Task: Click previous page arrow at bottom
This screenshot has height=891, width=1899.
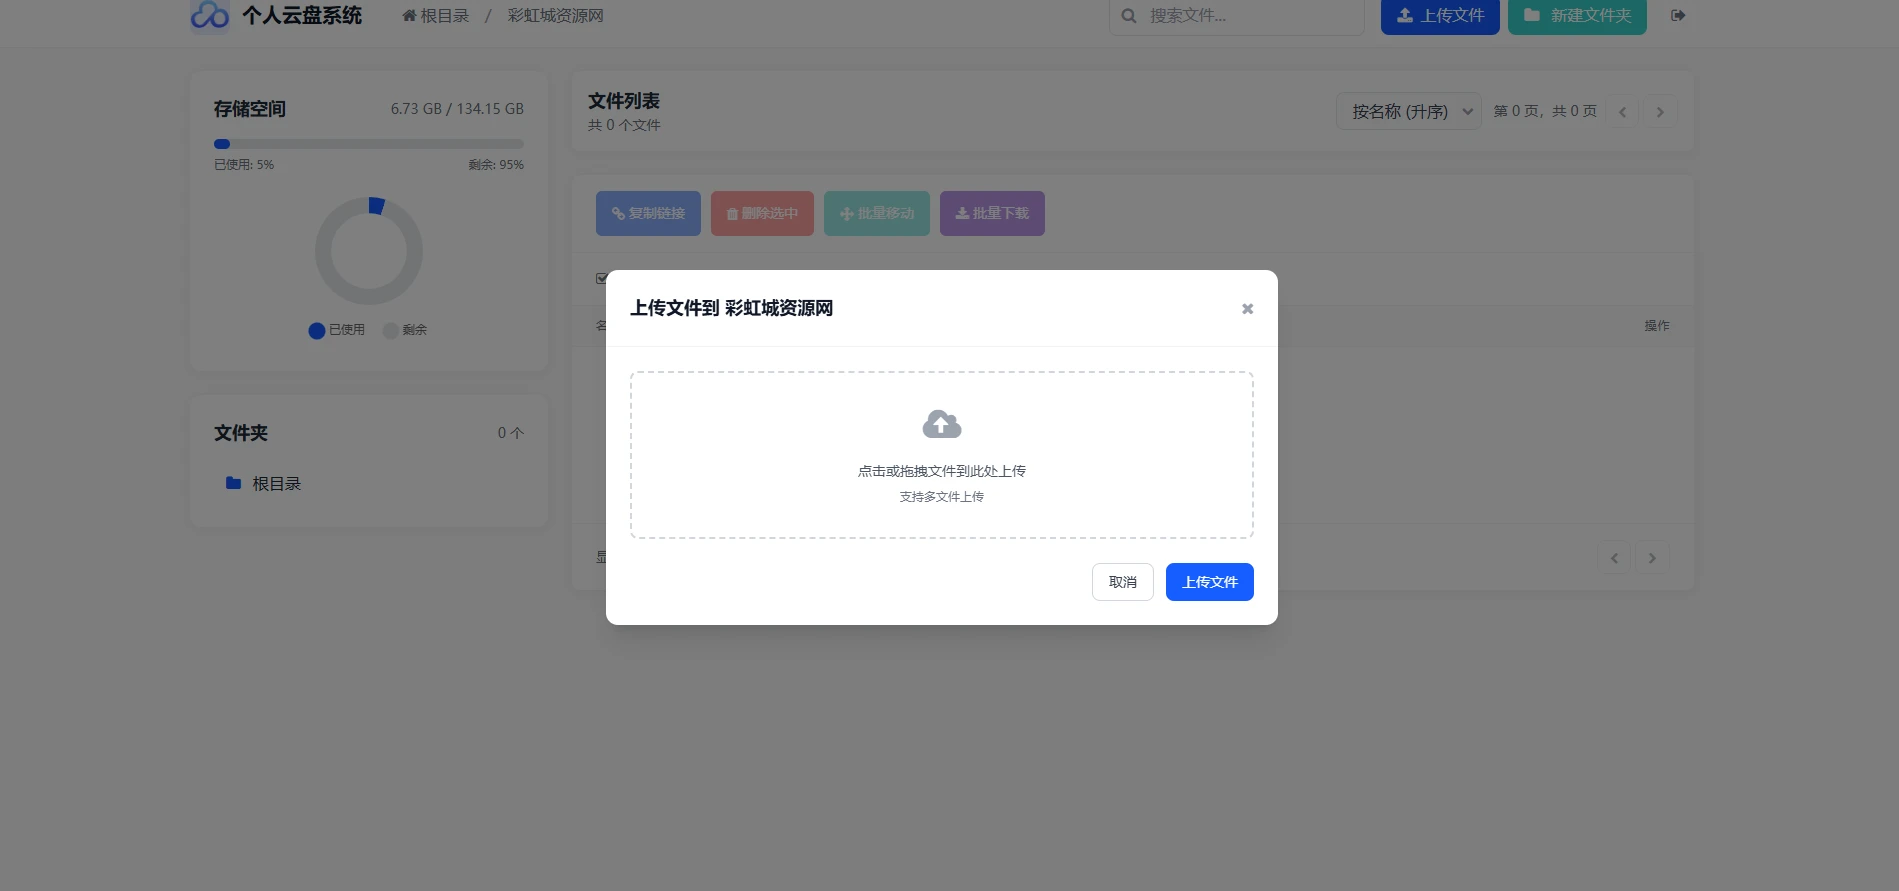Action: [1614, 558]
